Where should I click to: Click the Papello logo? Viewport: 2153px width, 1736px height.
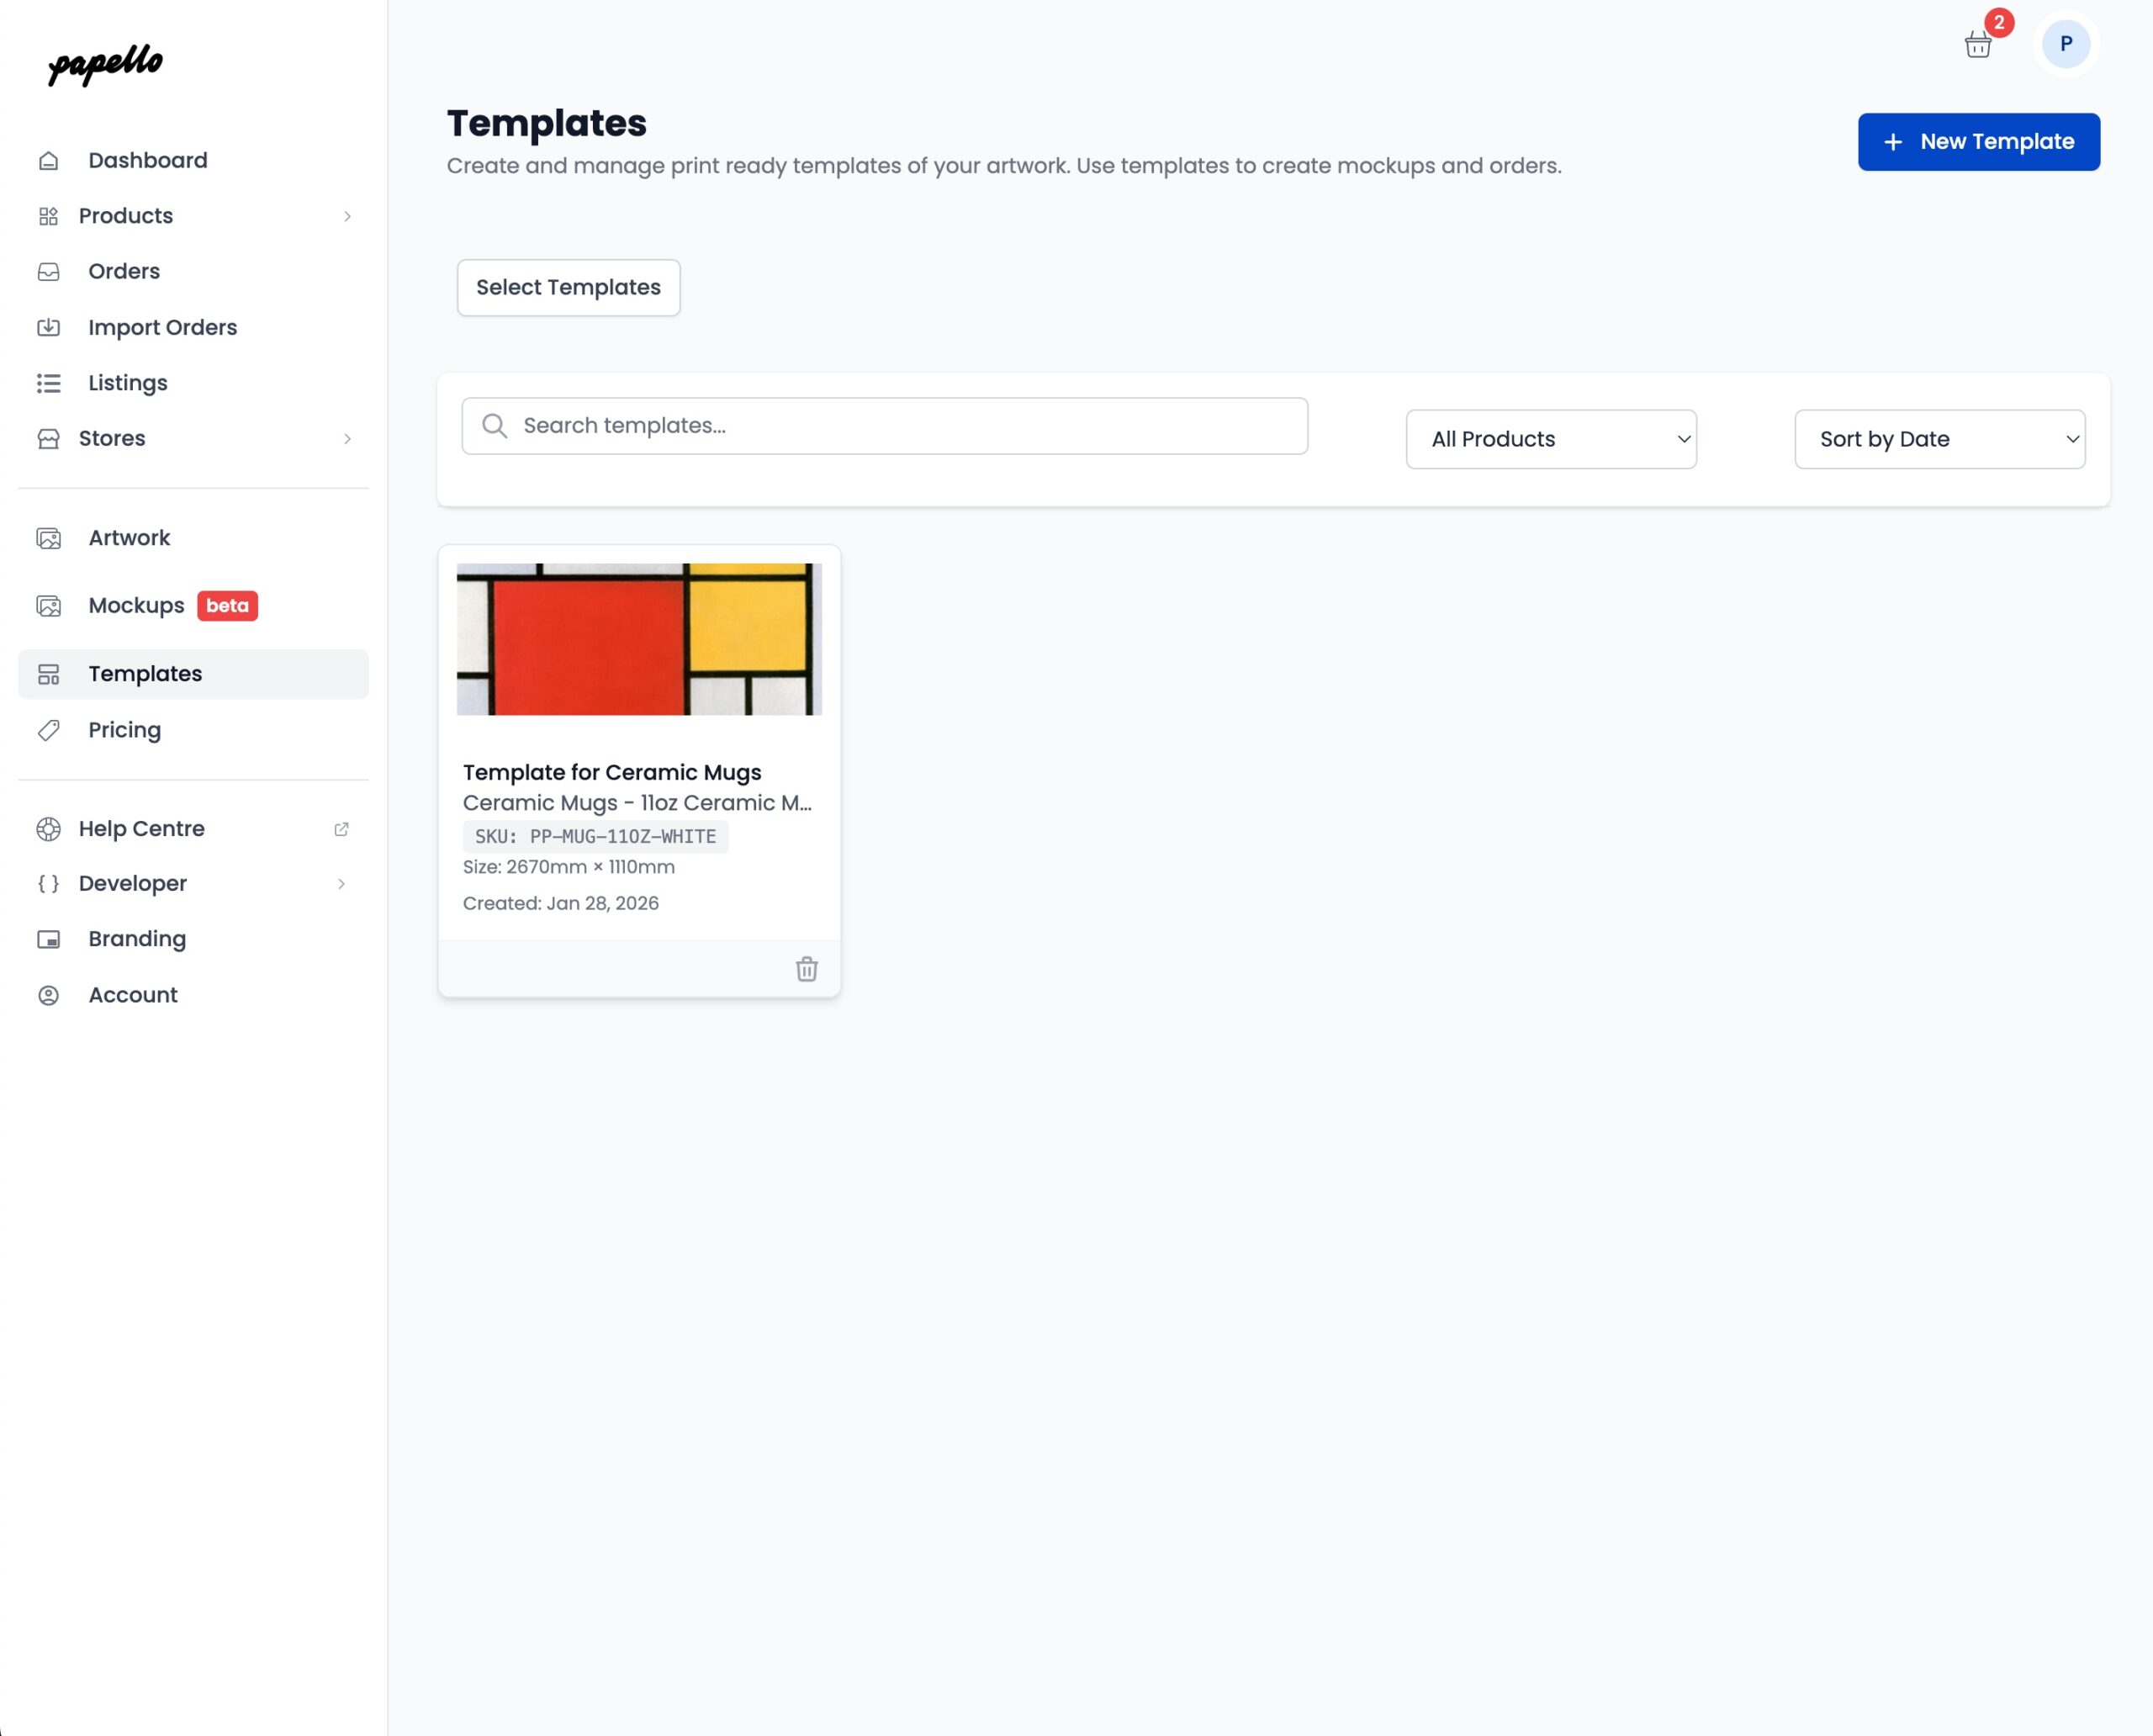[x=105, y=64]
